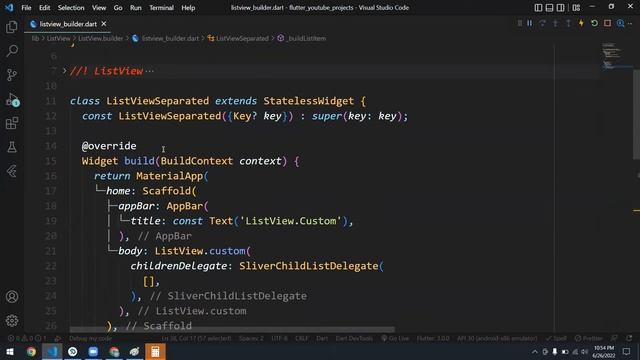Click the vertical editor scrollbar
Image resolution: width=640 pixels, height=360 pixels.
[x=636, y=114]
